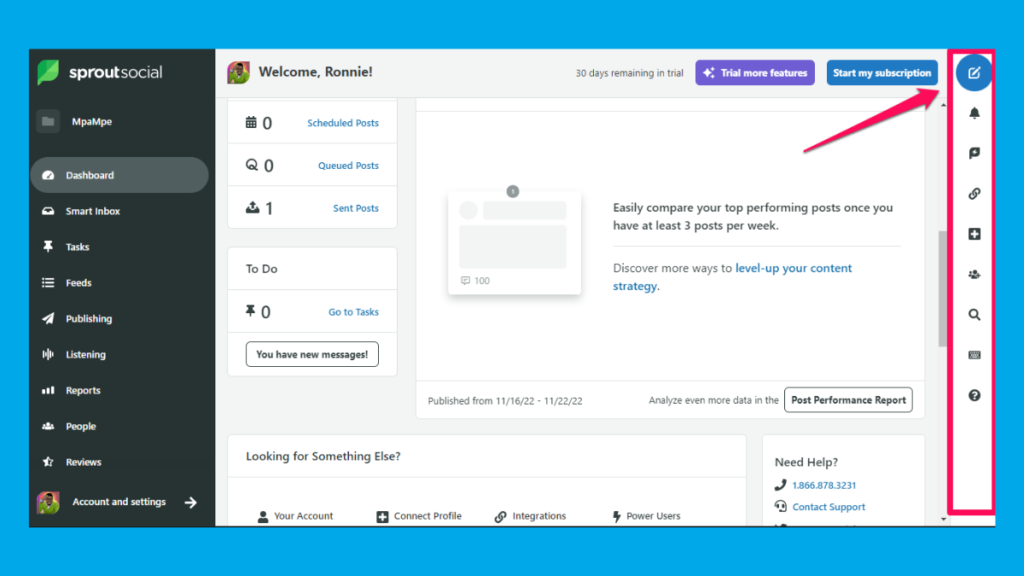Click the scrollbar down arrow
1024x576 pixels.
click(943, 519)
